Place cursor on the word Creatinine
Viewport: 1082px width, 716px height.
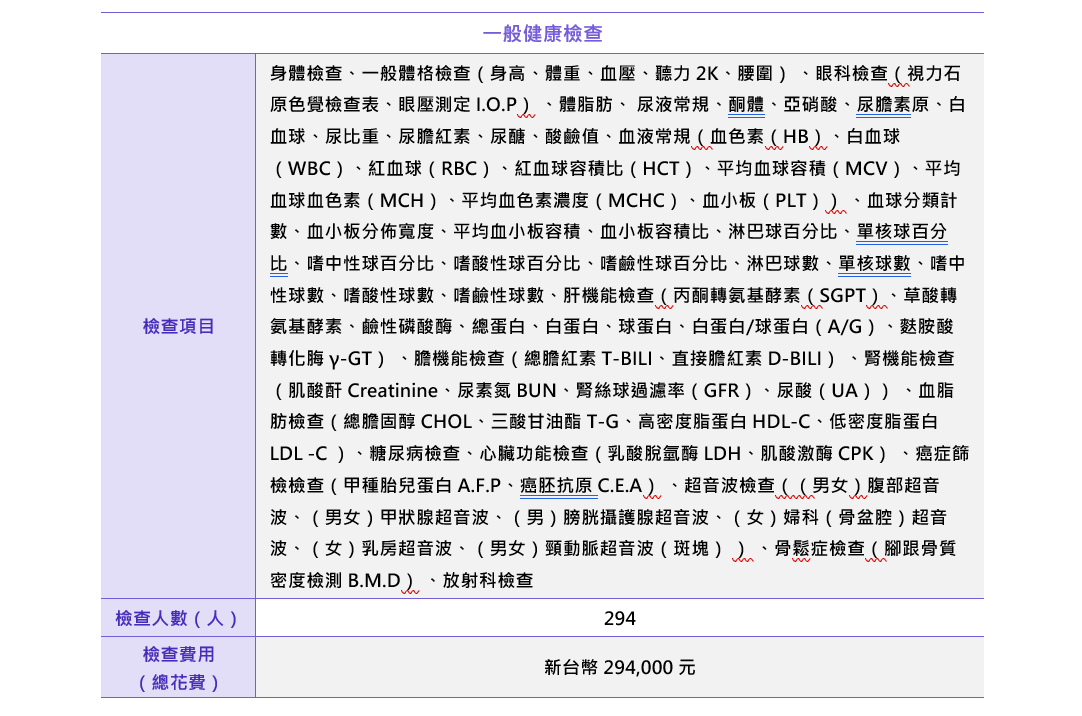pyautogui.click(x=393, y=390)
